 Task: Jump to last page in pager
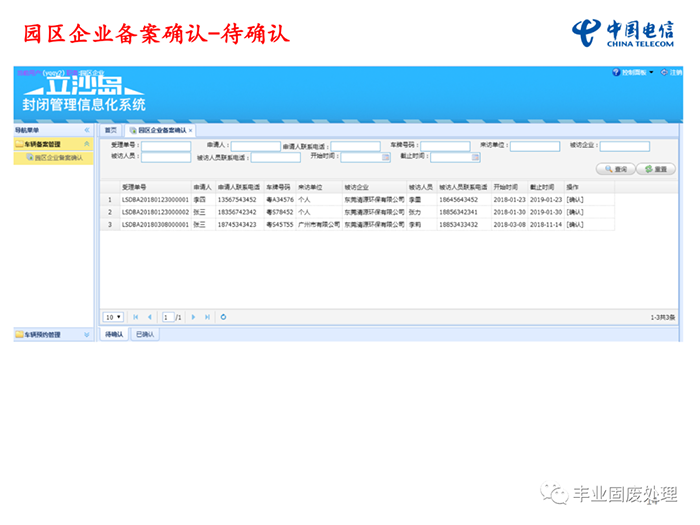click(207, 317)
